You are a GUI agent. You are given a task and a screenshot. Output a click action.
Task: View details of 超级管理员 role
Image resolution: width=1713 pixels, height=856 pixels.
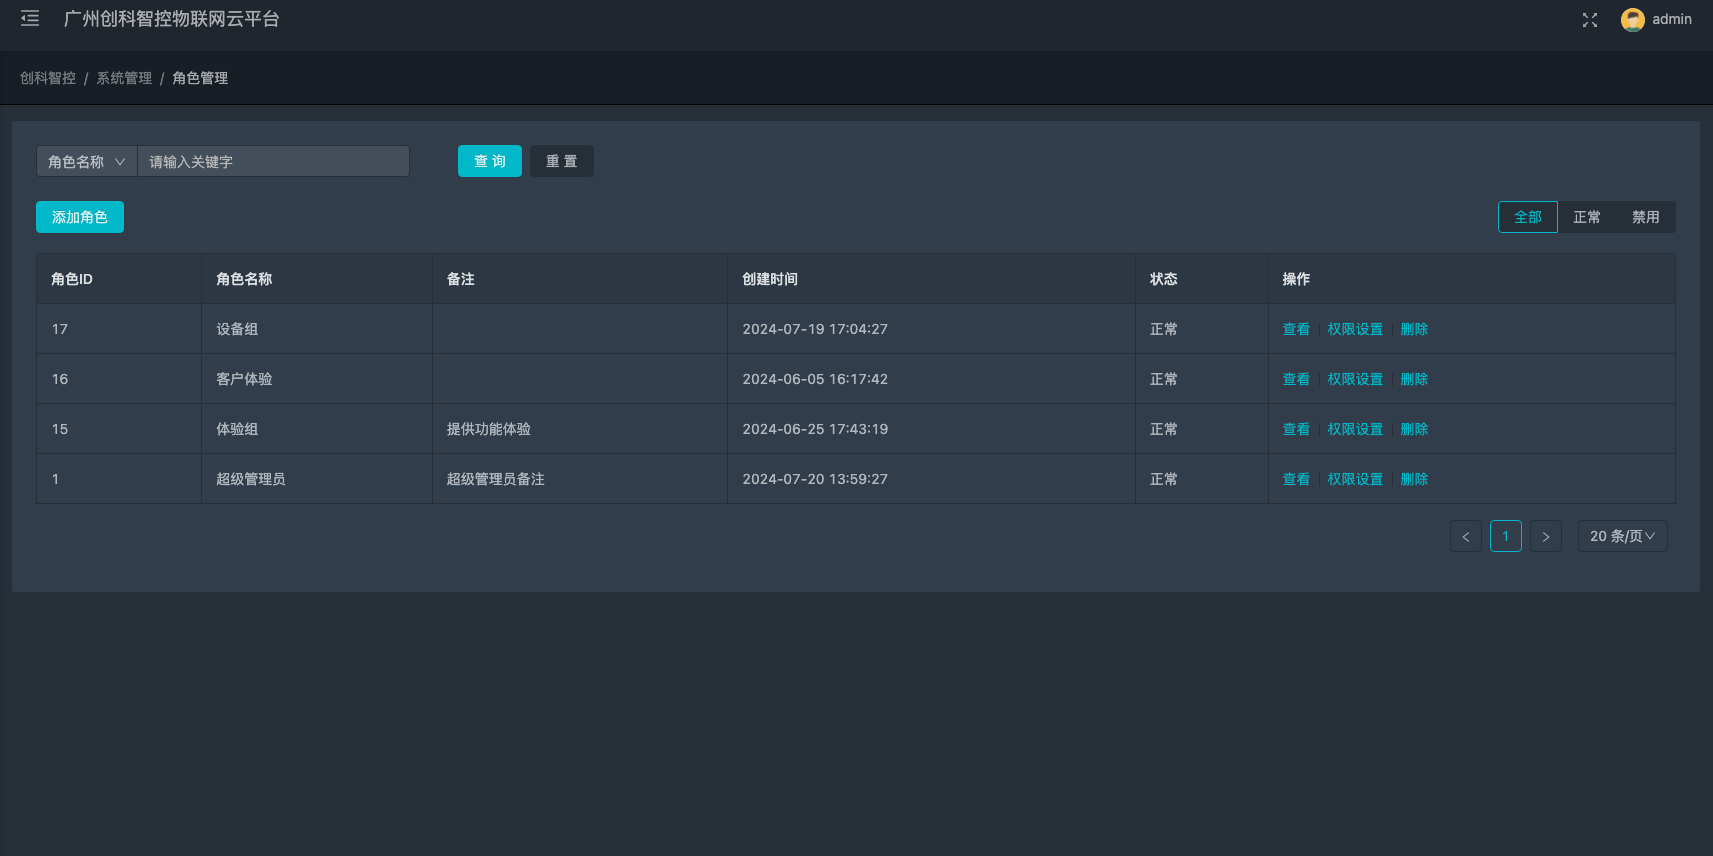[1296, 479]
